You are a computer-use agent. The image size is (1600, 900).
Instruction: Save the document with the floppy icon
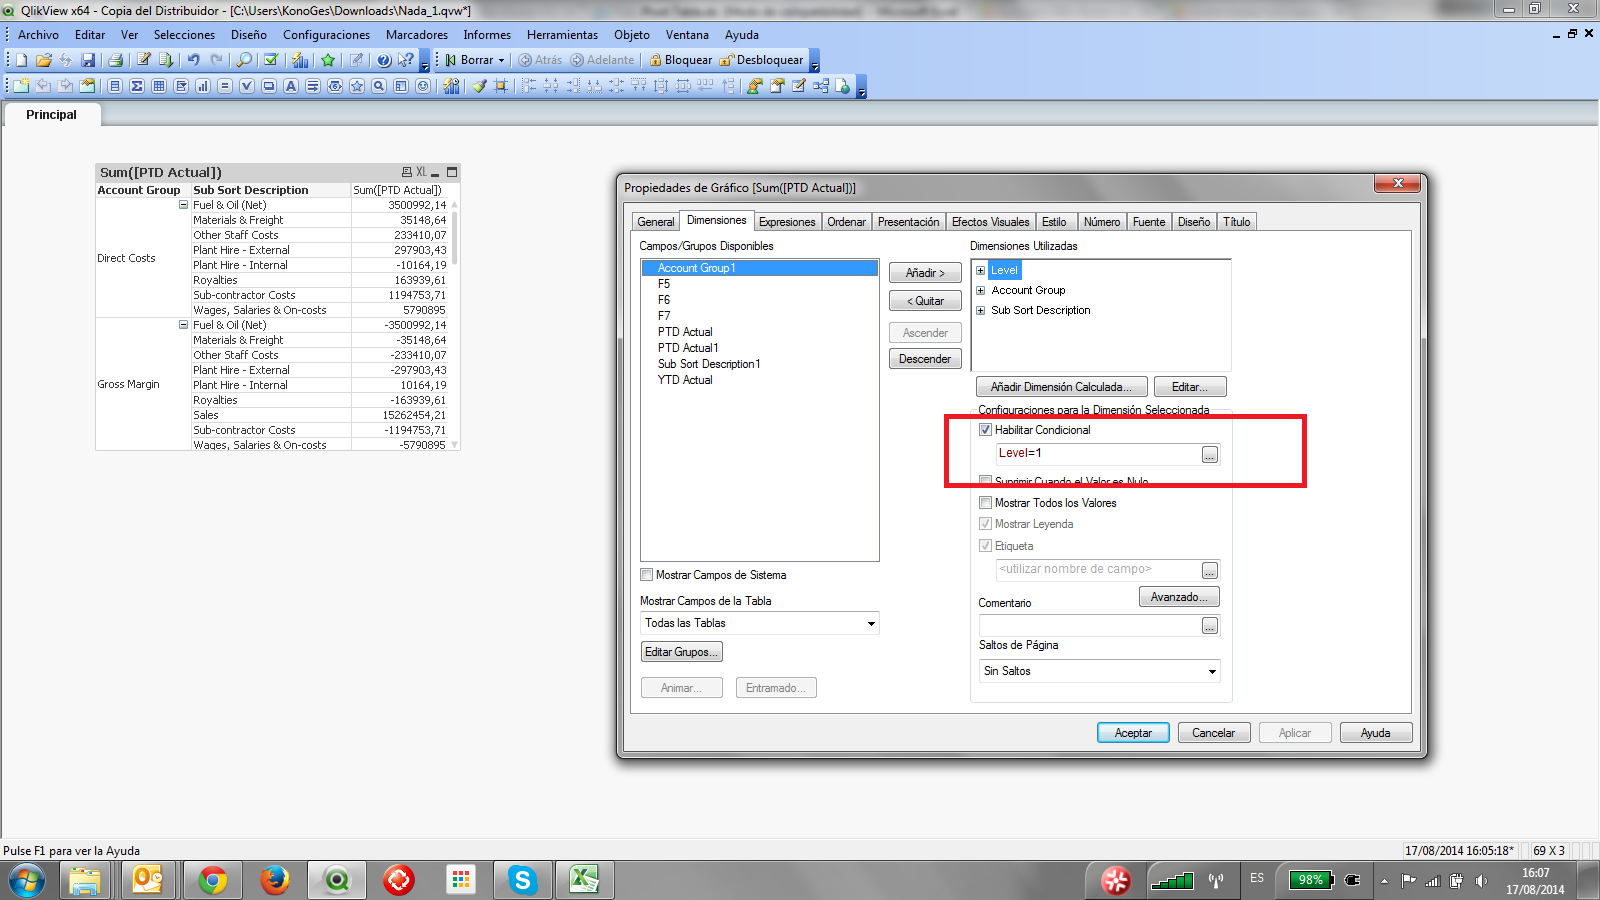click(x=88, y=60)
